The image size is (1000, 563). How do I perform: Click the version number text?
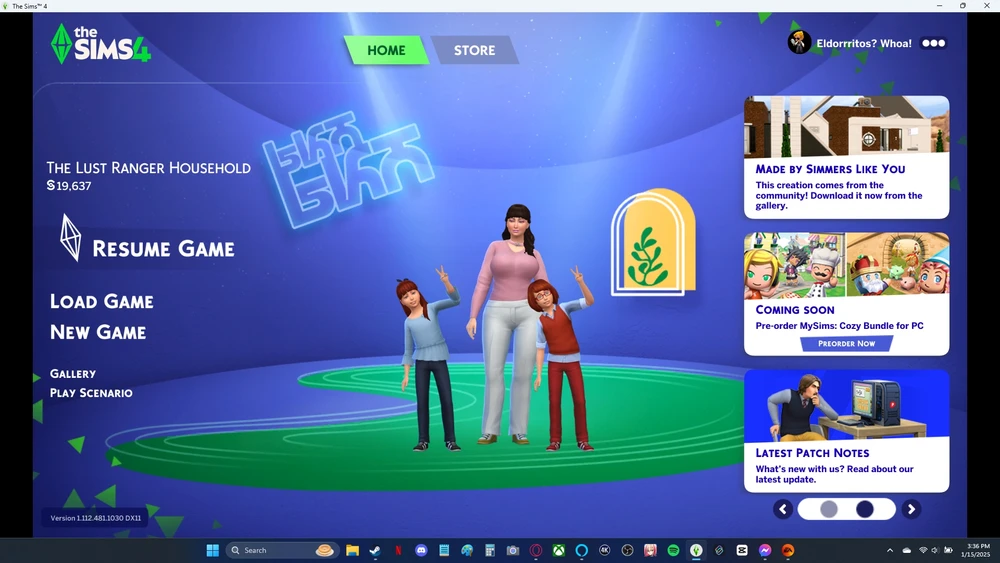96,518
